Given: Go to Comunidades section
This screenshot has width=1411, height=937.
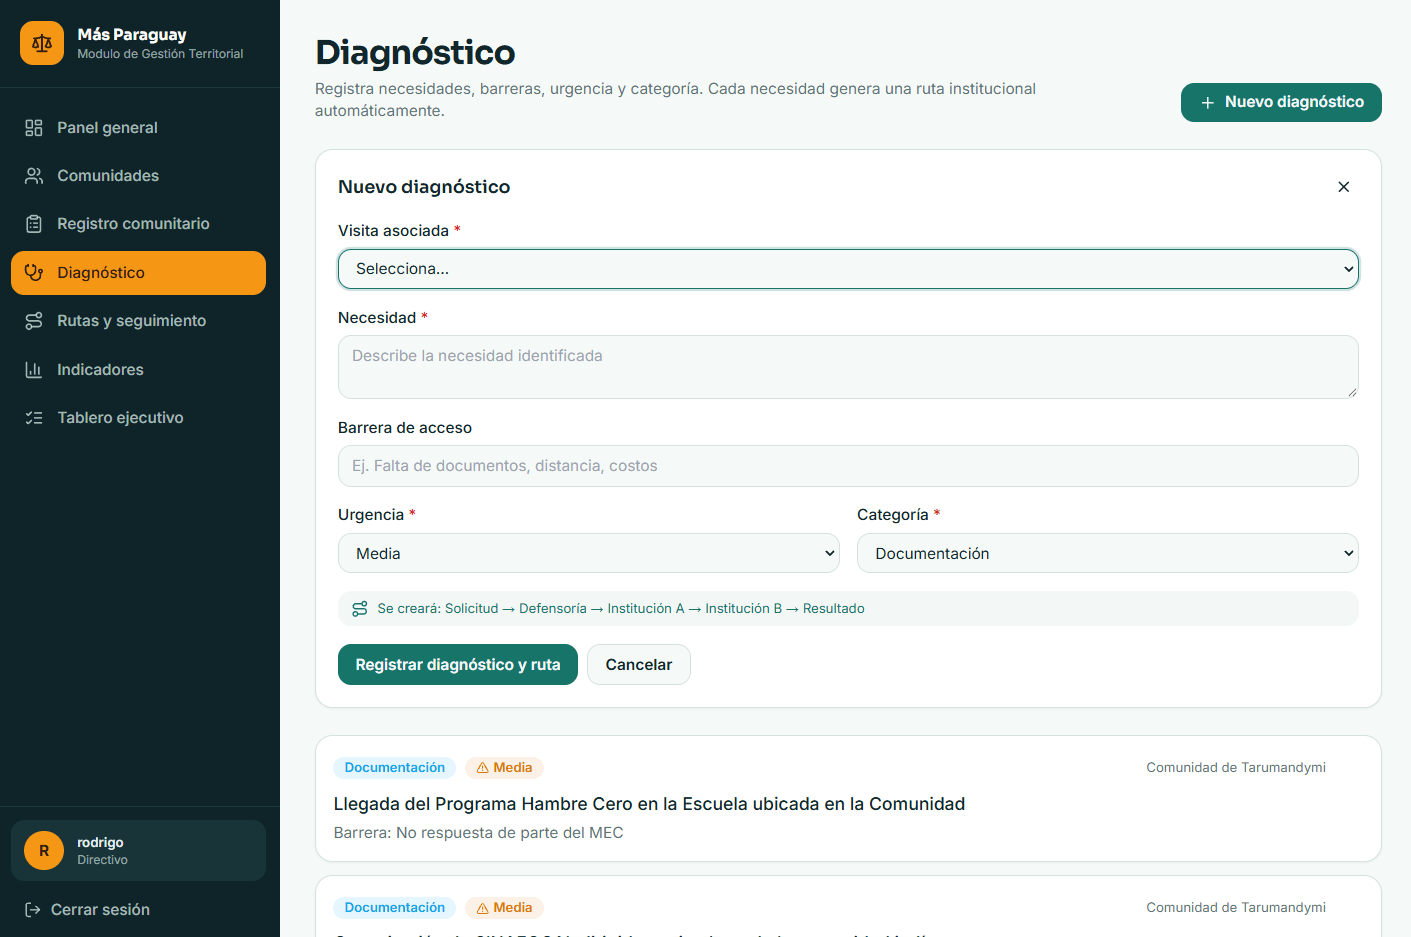Looking at the screenshot, I should tap(138, 176).
